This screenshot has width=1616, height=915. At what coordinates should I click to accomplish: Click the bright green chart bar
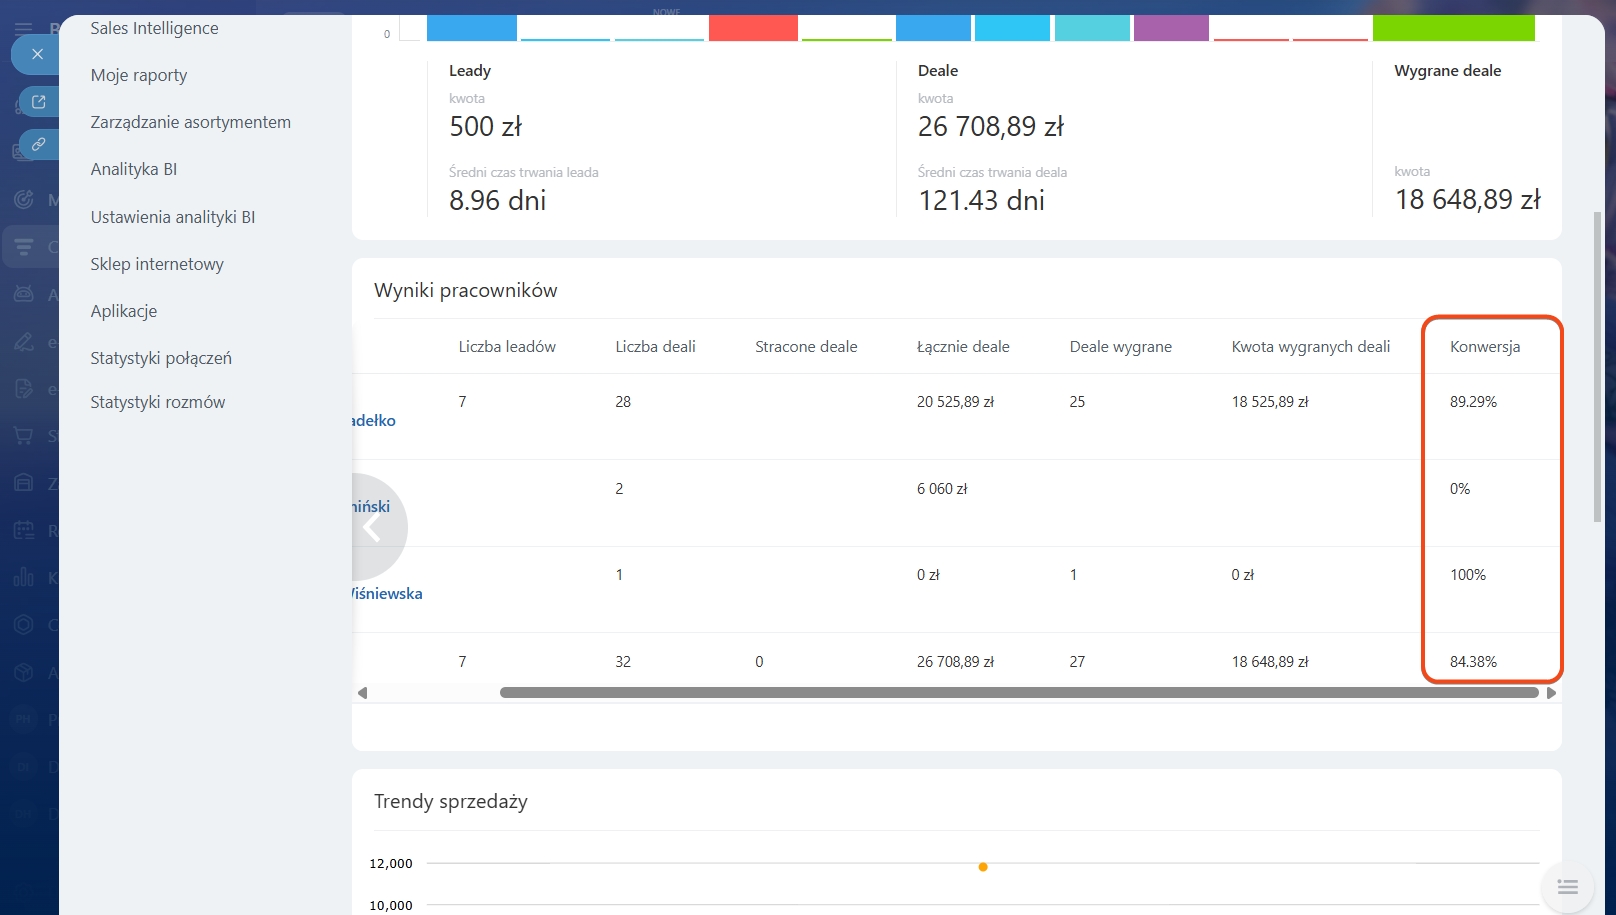(x=1452, y=28)
